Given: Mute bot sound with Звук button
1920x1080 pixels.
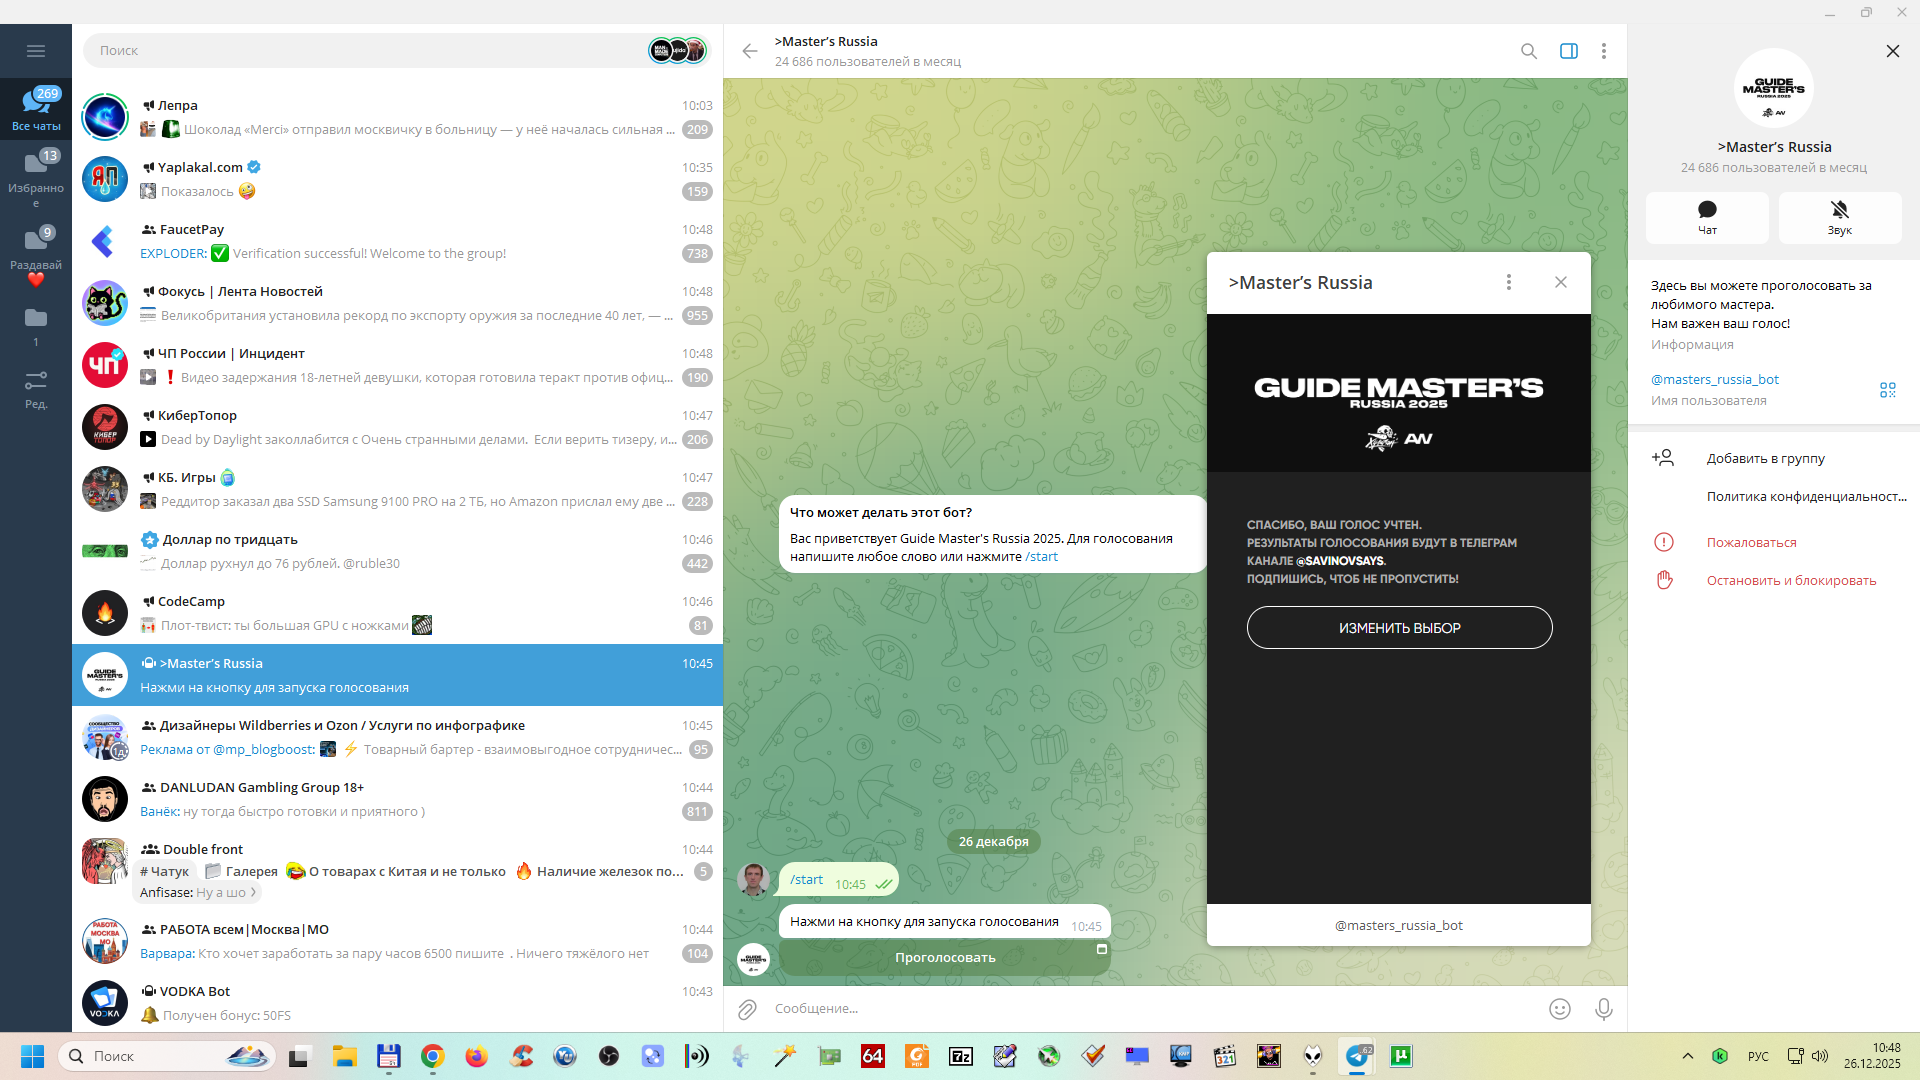Looking at the screenshot, I should pyautogui.click(x=1839, y=217).
